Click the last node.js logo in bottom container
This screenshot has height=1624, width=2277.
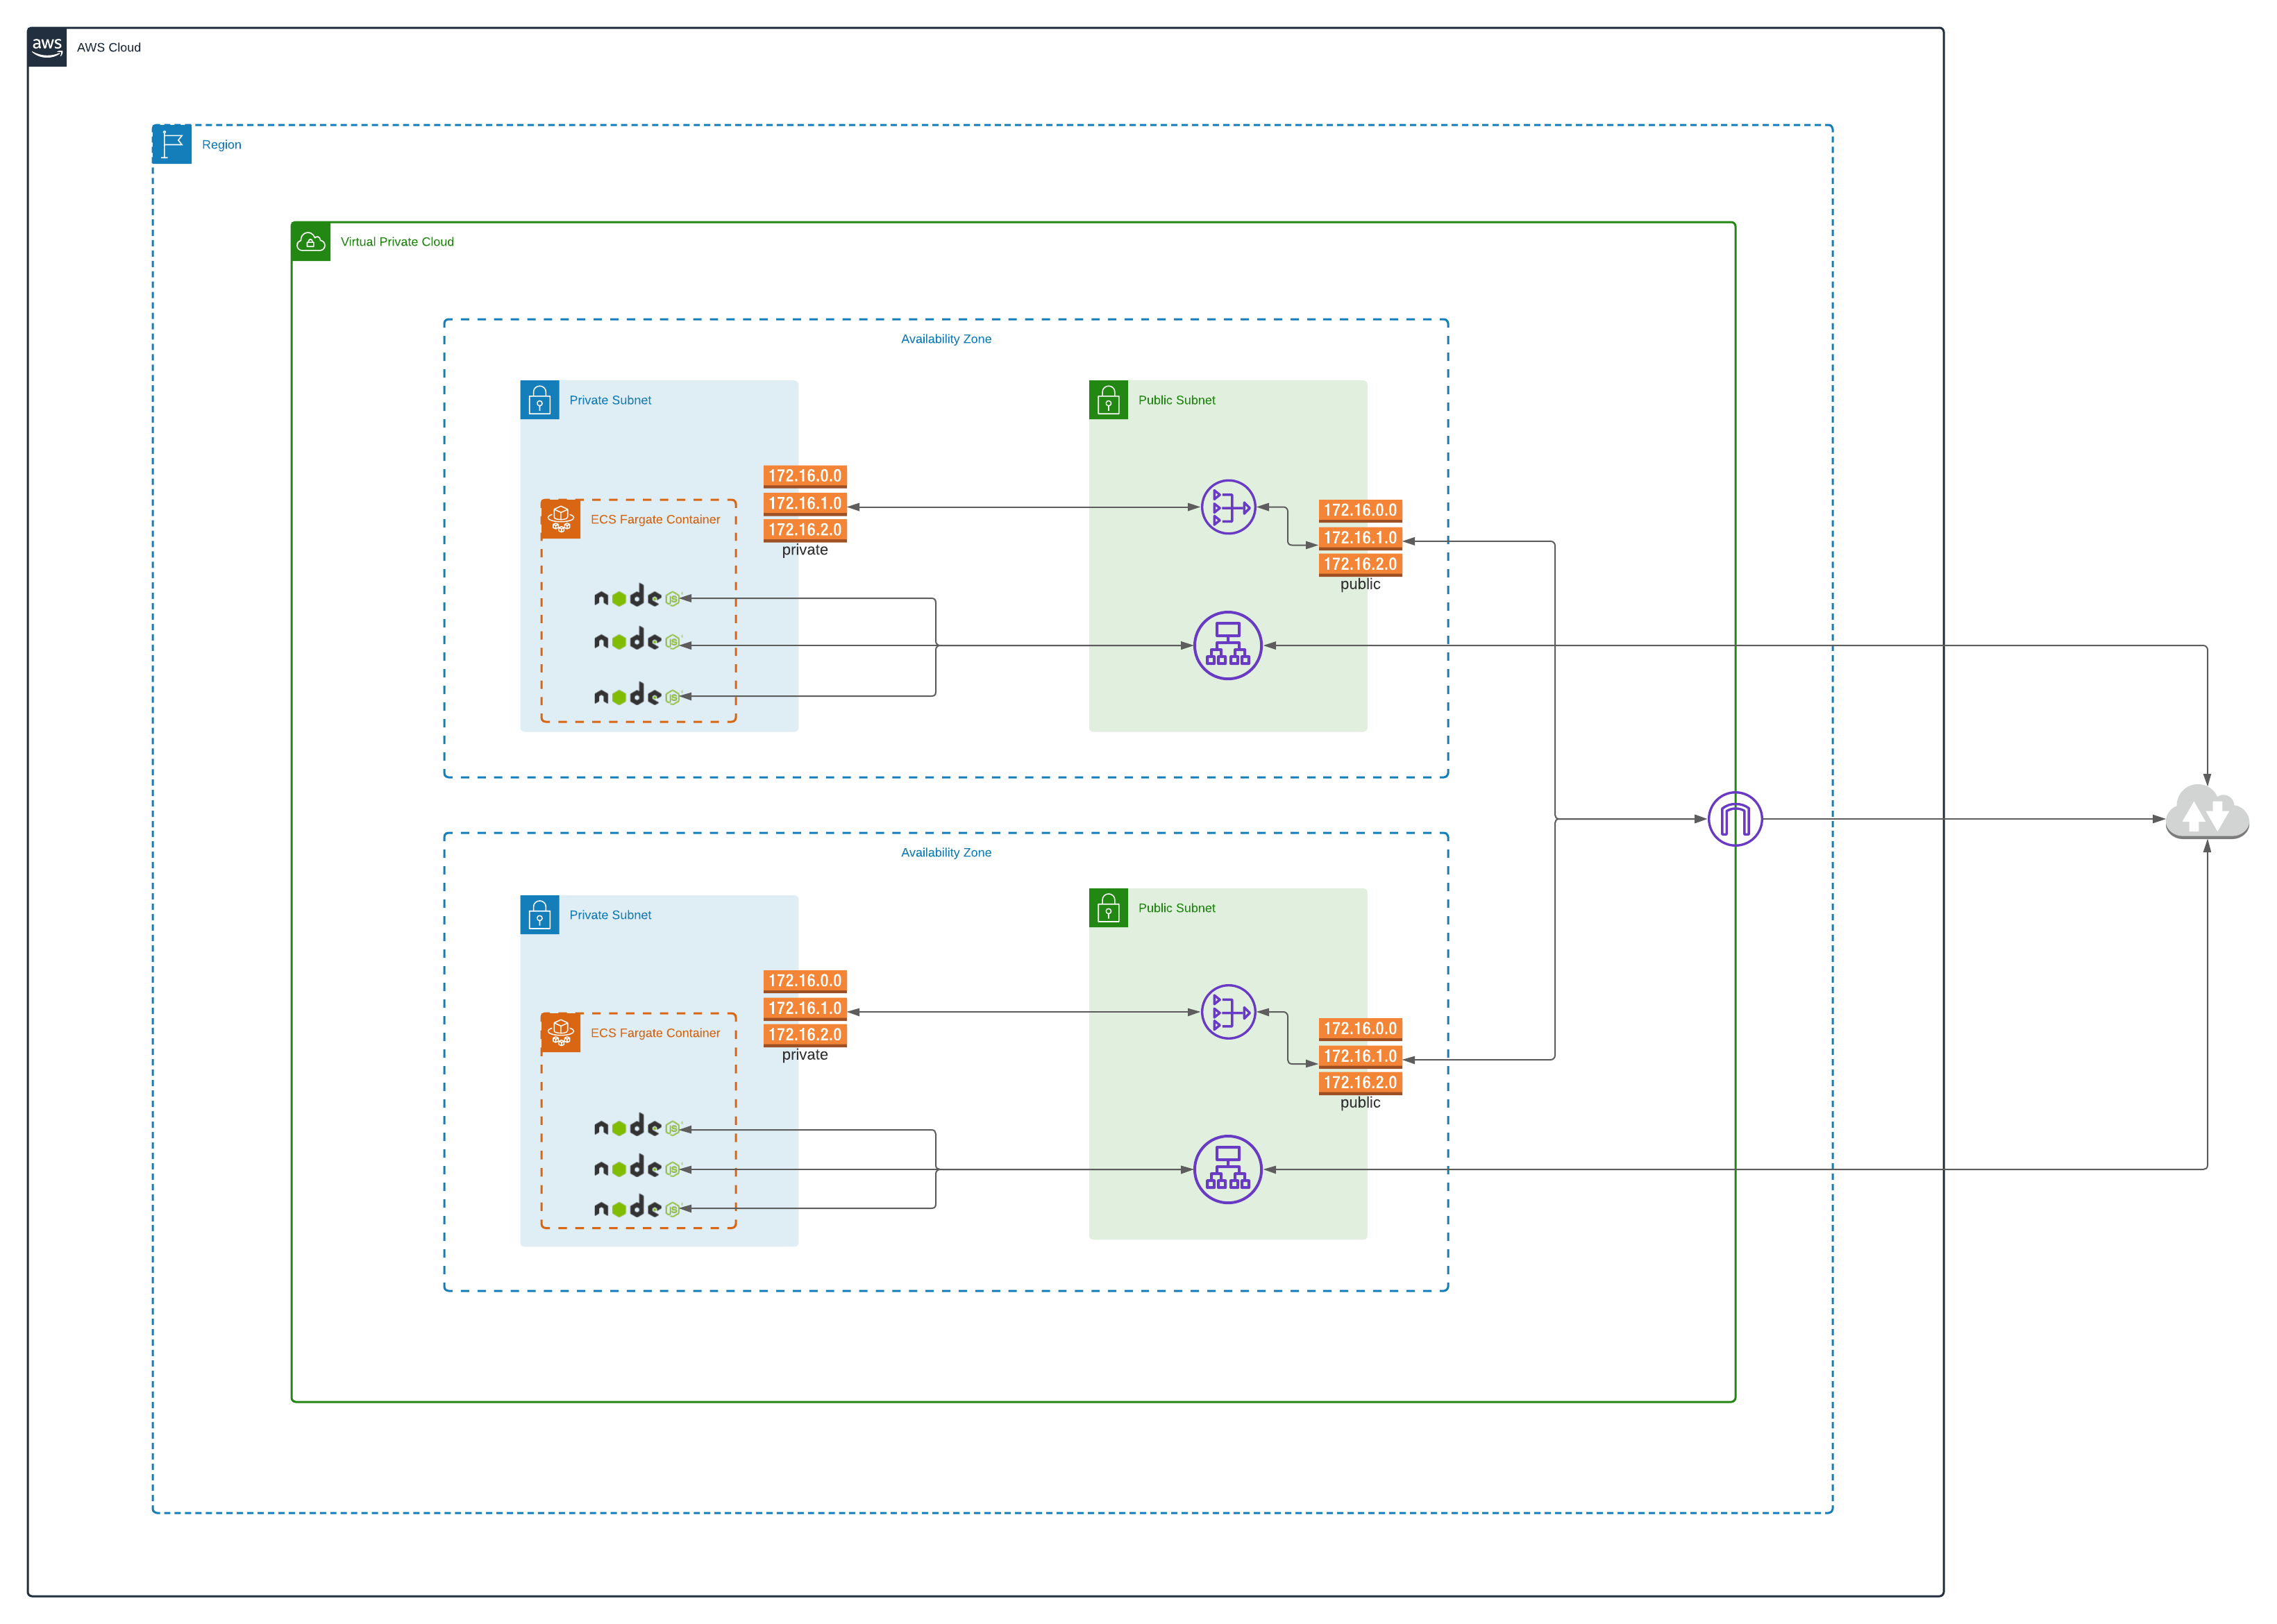(x=636, y=1208)
